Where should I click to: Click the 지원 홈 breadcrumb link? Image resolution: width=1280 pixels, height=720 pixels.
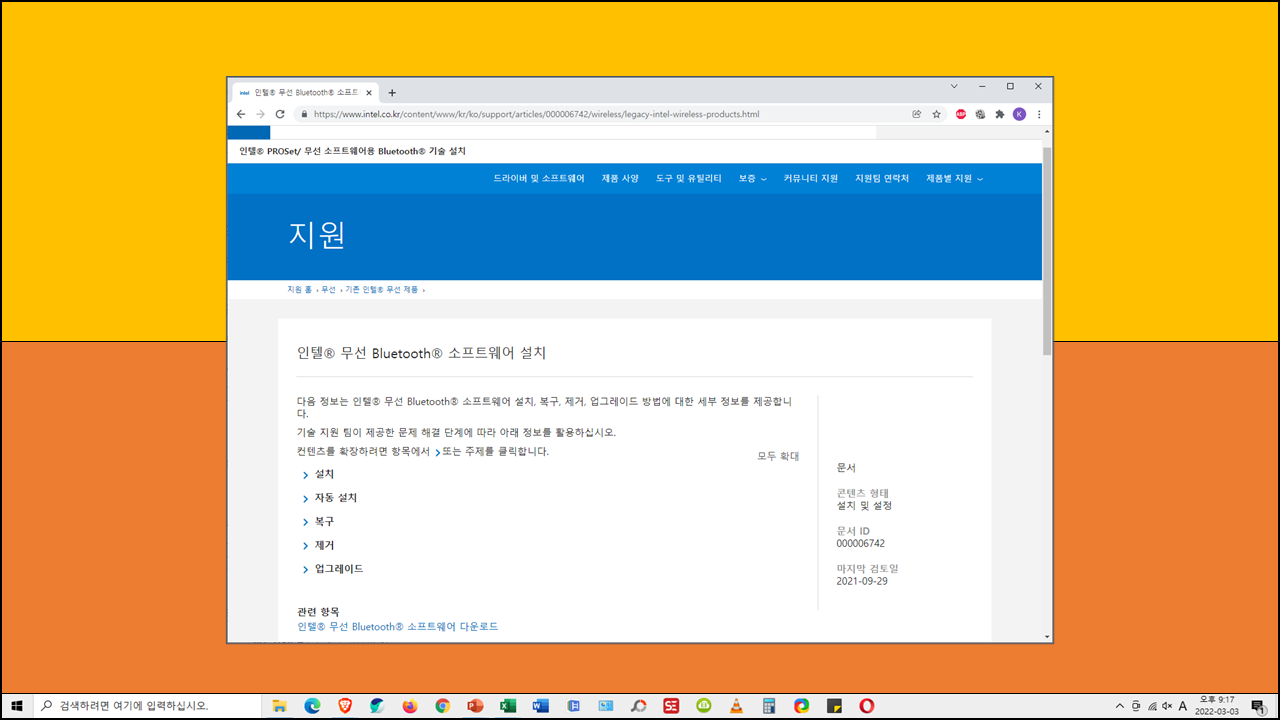click(300, 289)
